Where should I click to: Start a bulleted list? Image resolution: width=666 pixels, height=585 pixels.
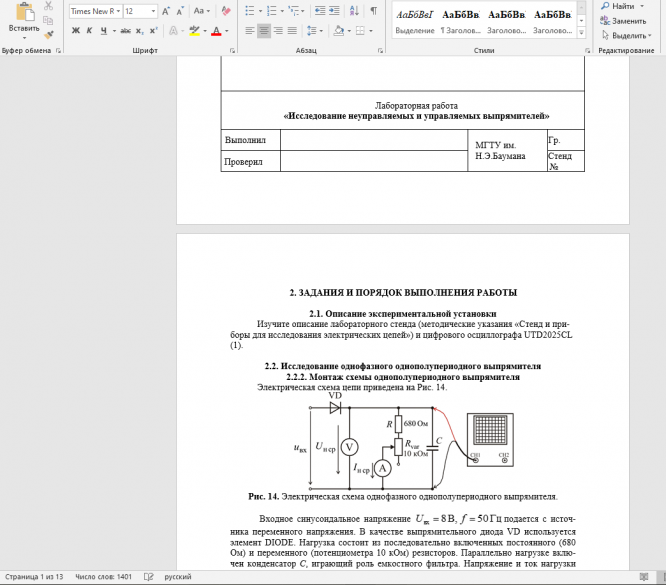click(250, 11)
